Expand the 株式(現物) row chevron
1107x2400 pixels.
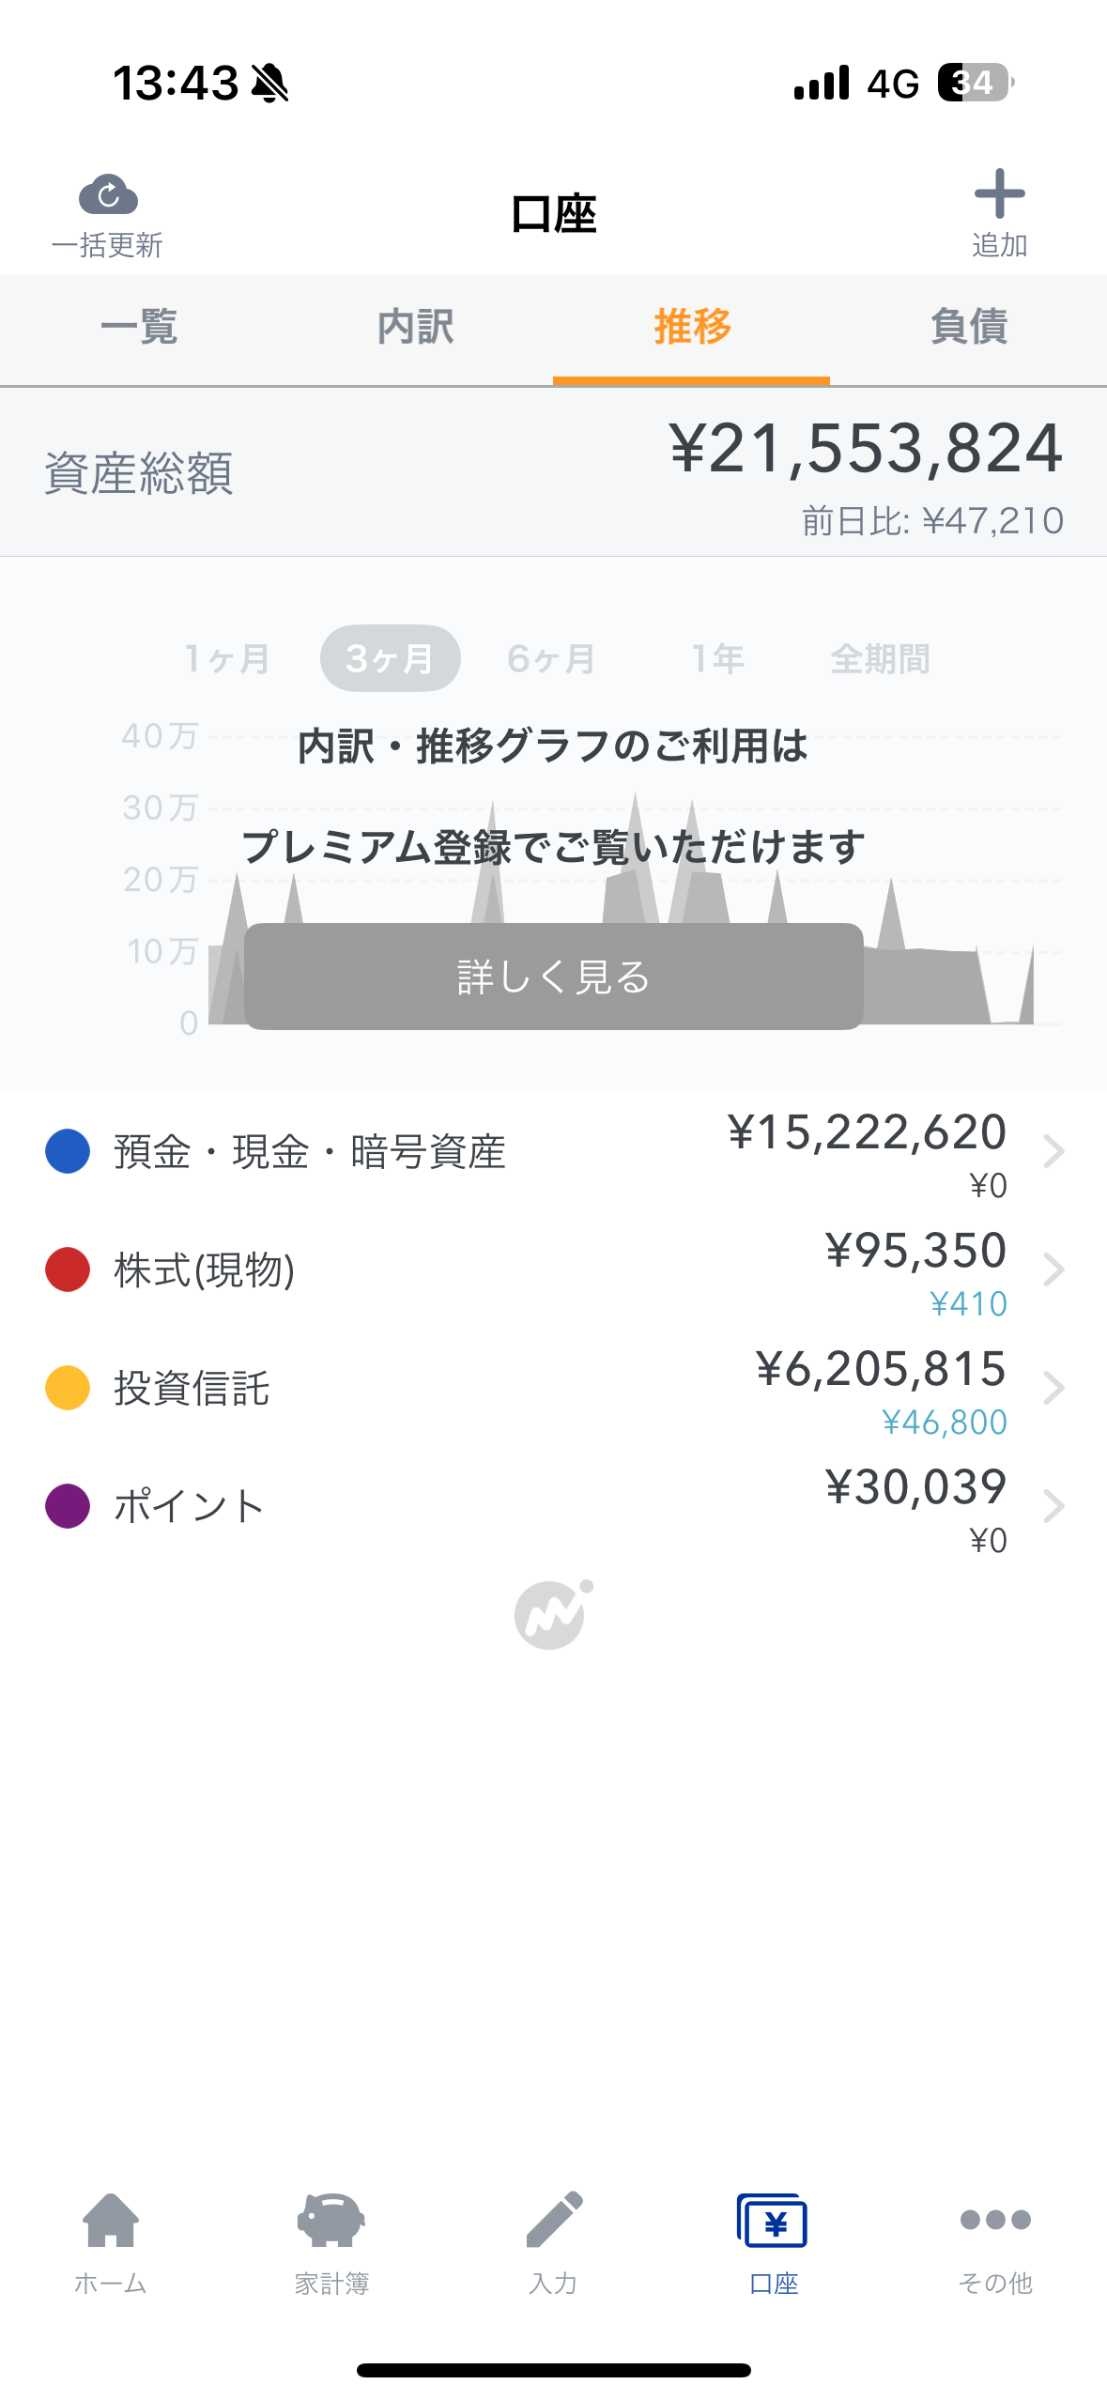1053,1270
